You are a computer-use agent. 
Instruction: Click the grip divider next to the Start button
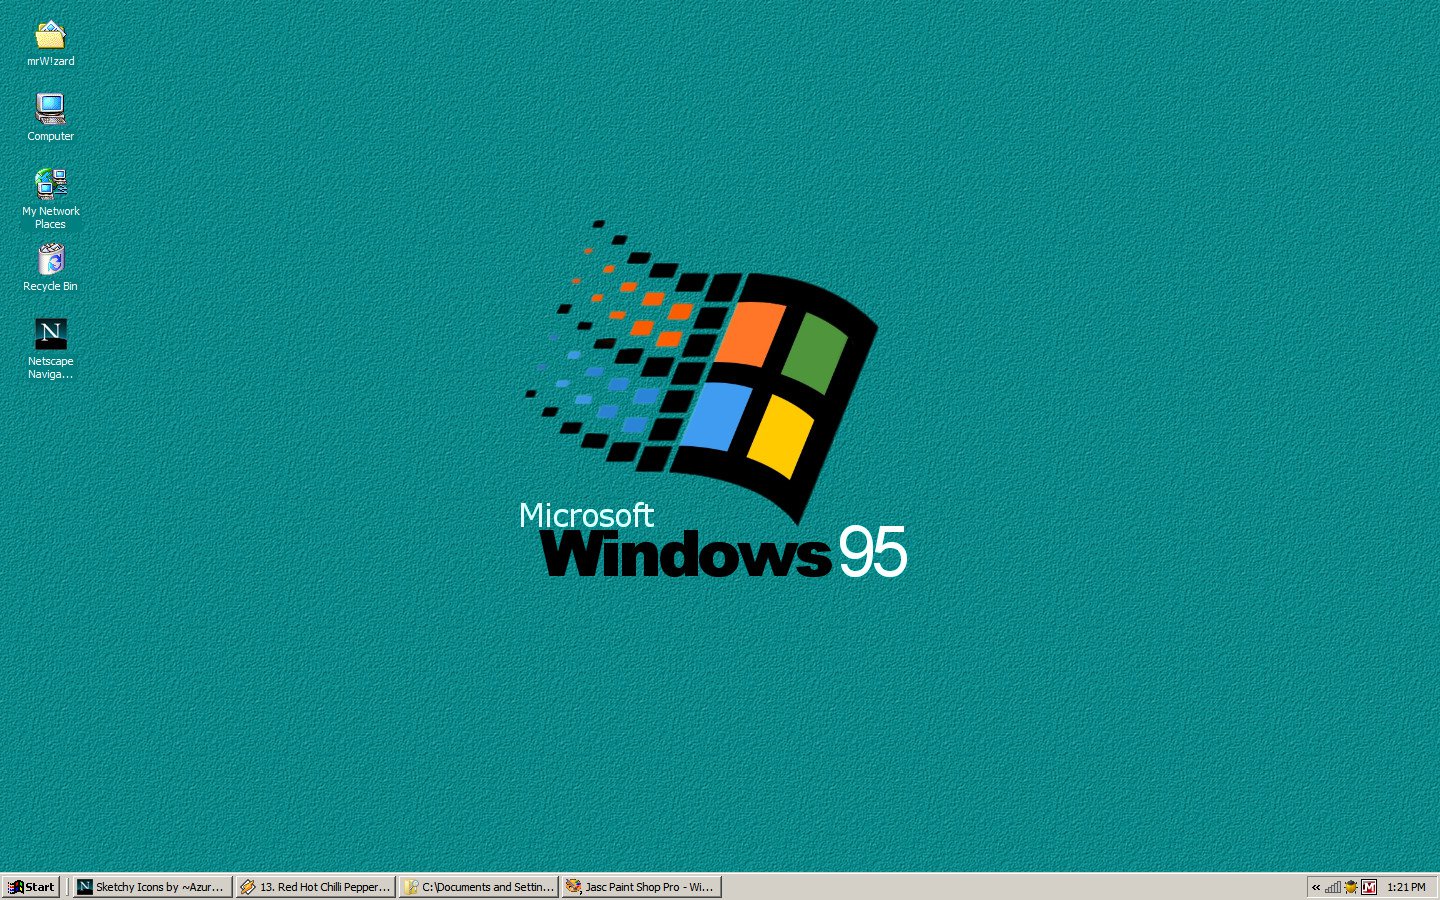point(68,886)
